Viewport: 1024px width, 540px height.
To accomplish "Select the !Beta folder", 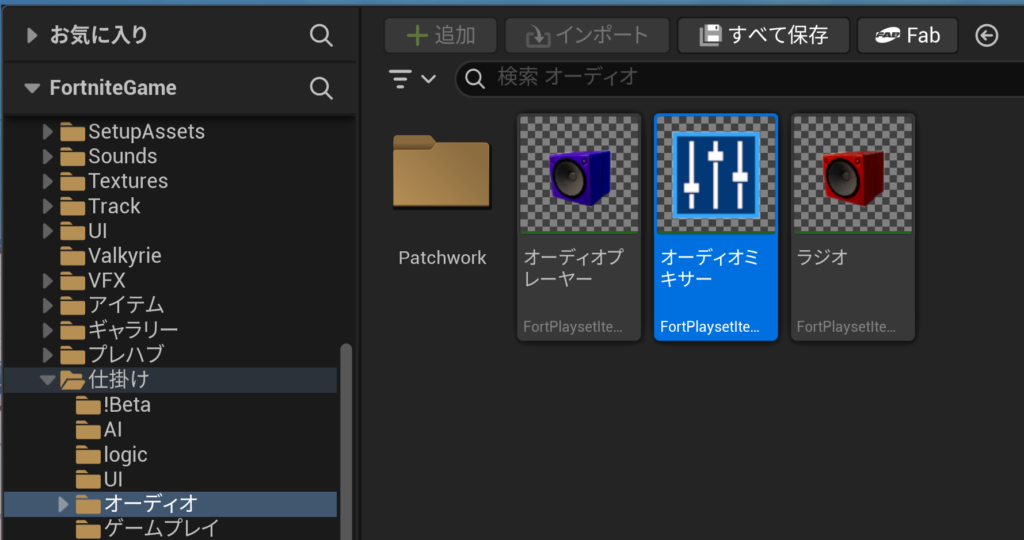I will coord(113,405).
